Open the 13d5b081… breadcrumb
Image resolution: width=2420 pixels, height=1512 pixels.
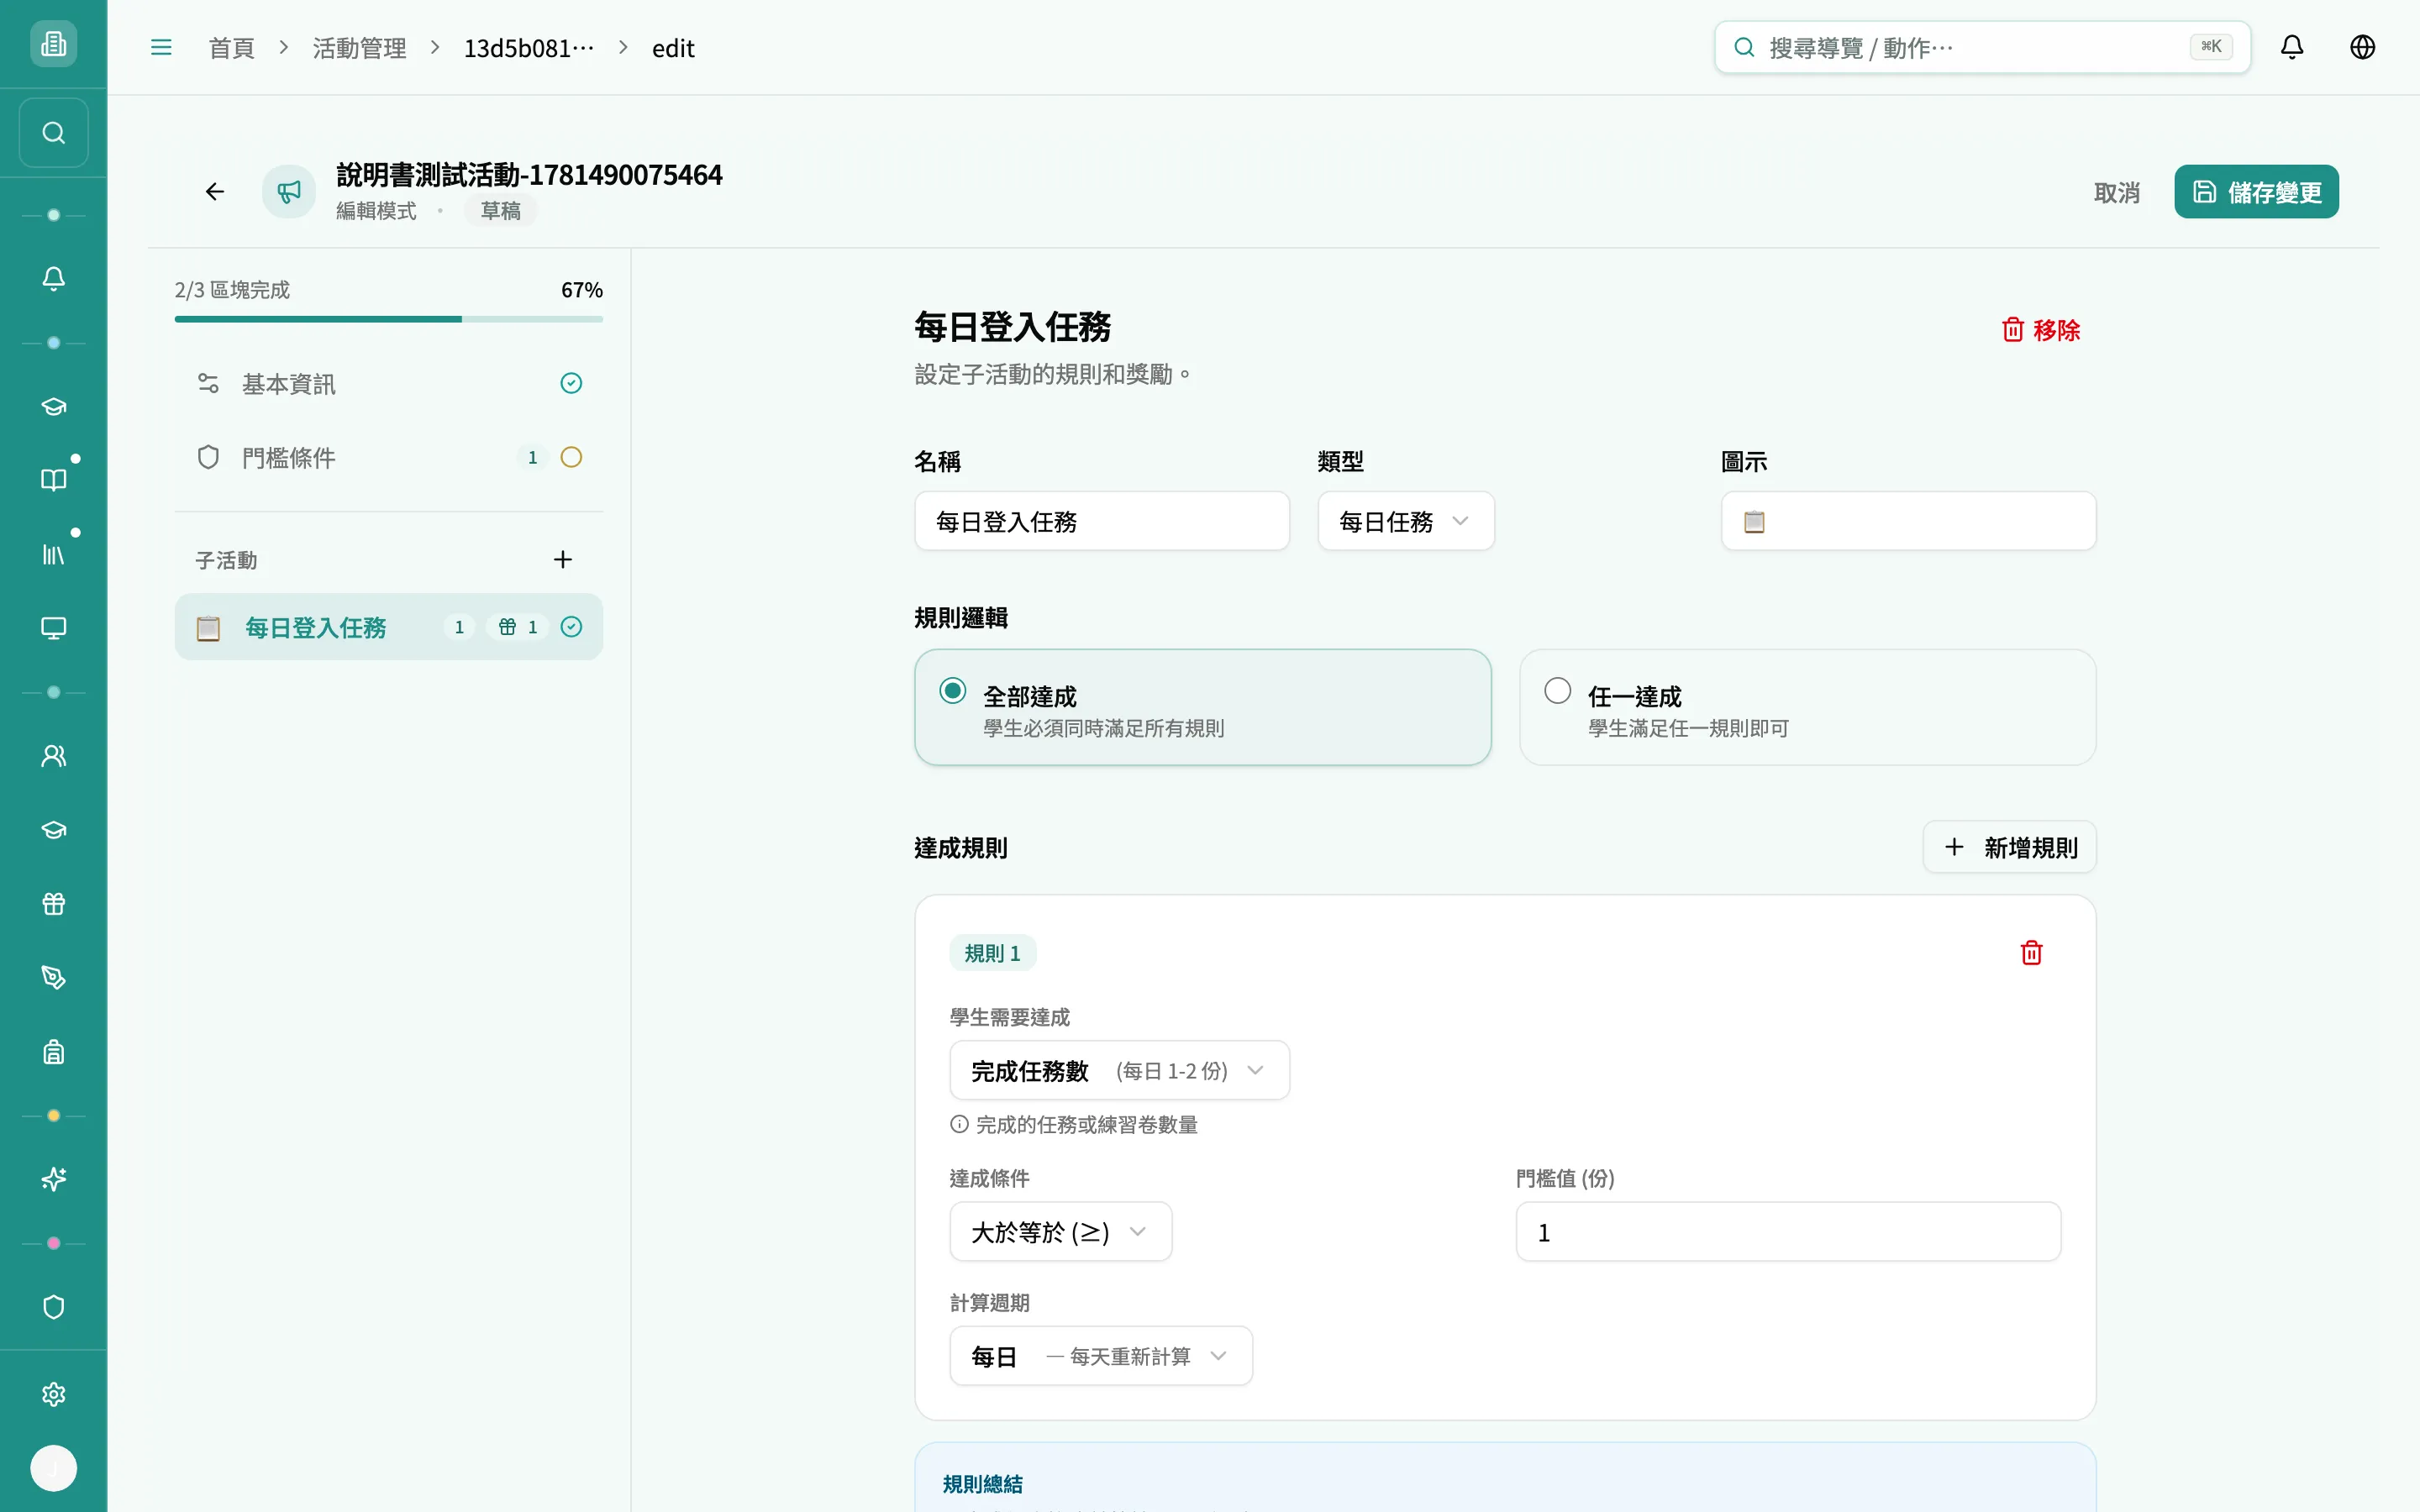click(x=529, y=48)
